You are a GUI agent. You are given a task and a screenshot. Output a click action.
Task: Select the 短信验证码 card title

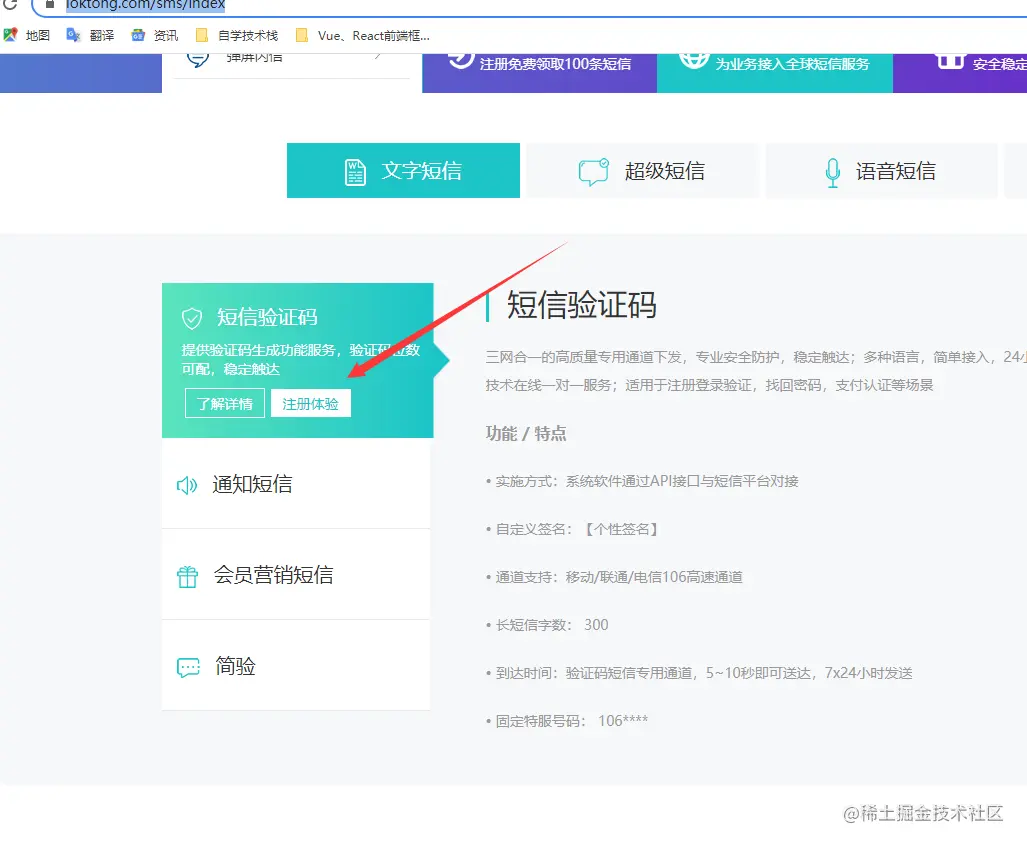coord(267,317)
